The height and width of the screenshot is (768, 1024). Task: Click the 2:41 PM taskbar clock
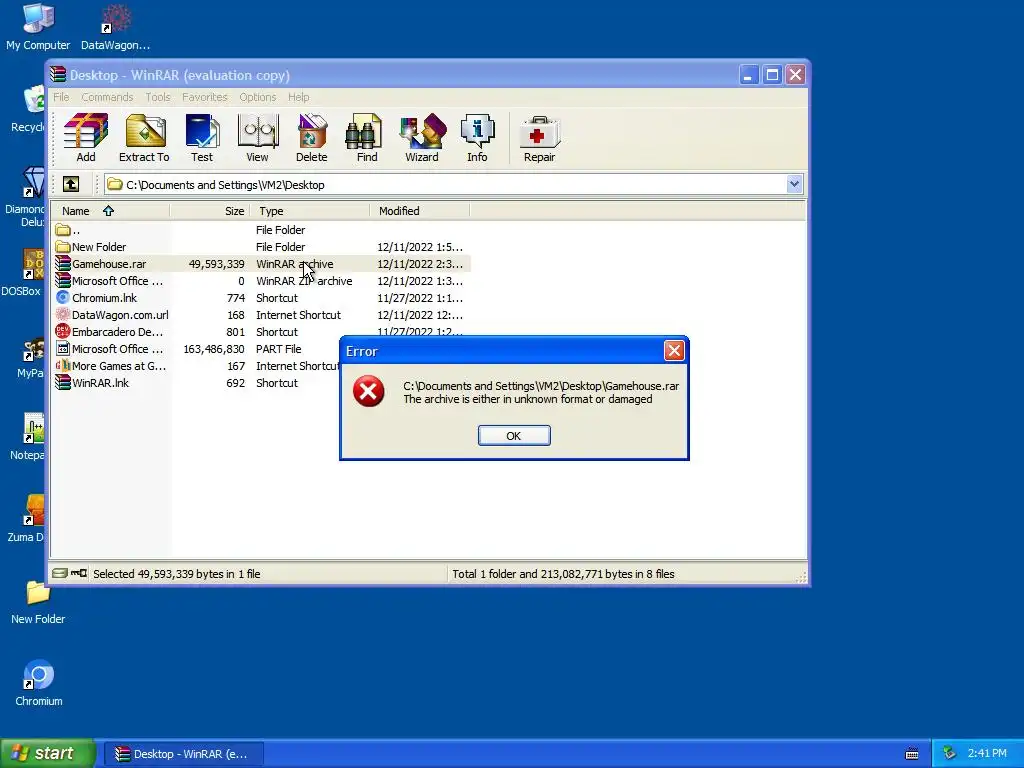[x=987, y=753]
